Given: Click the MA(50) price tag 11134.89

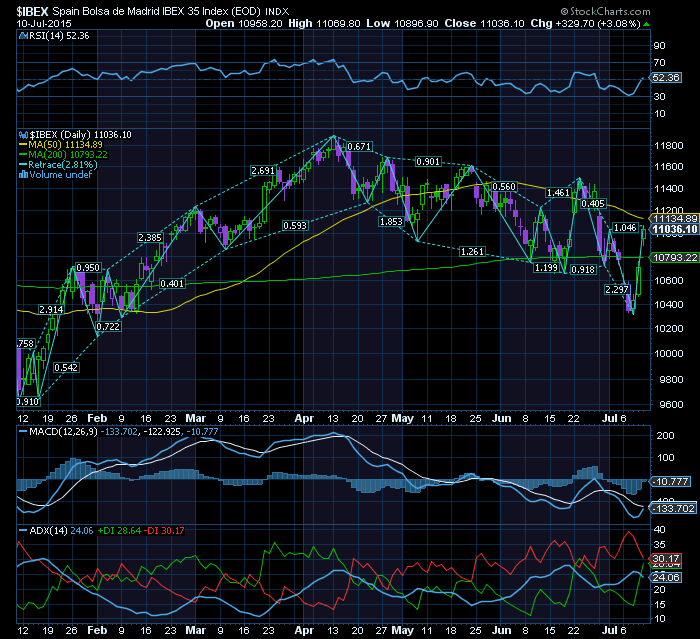Looking at the screenshot, I should 673,218.
